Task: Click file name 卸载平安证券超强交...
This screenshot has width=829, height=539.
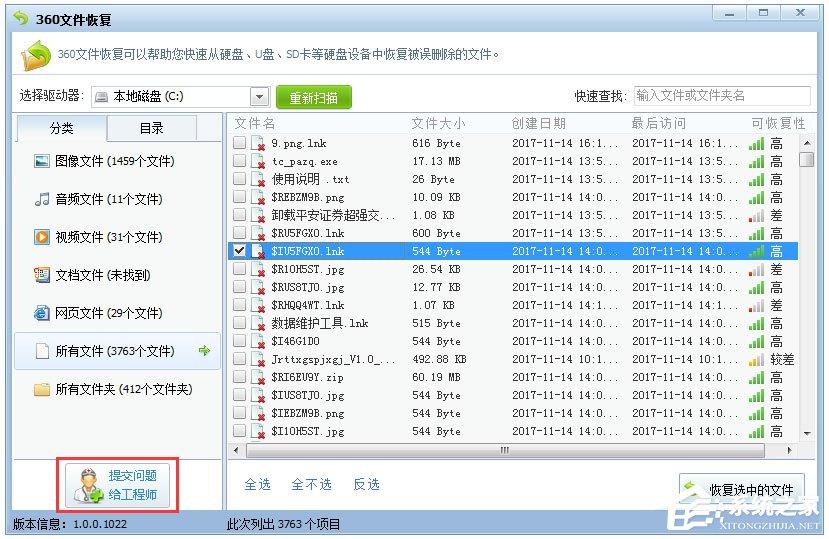Action: click(x=333, y=215)
